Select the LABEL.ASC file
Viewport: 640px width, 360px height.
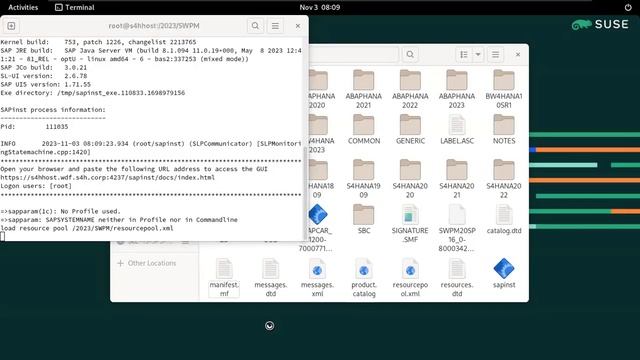tap(457, 129)
